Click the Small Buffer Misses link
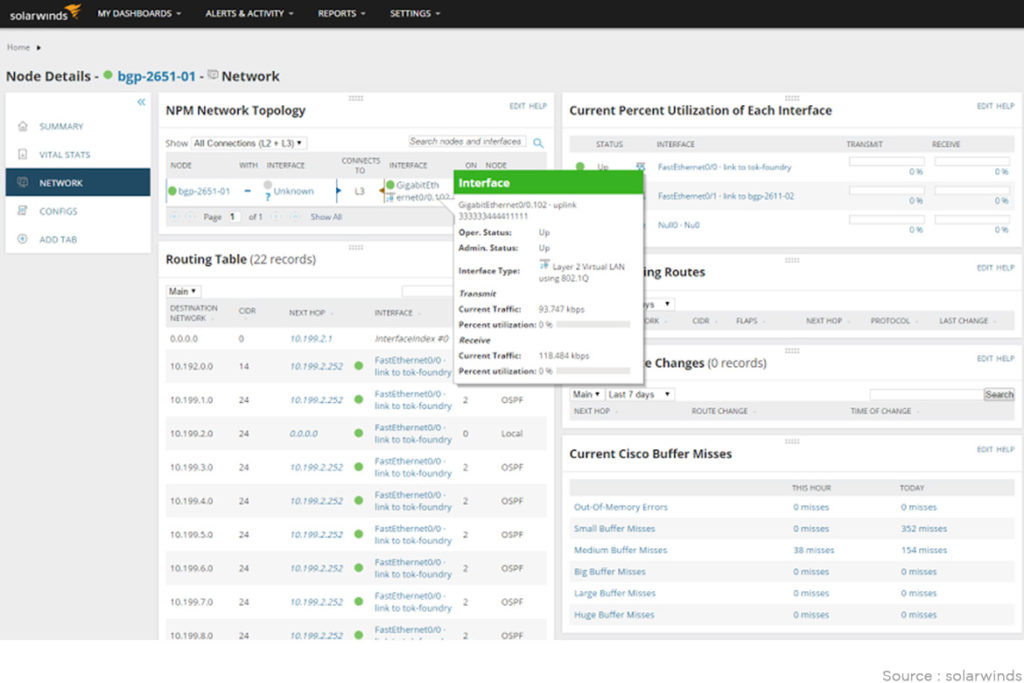 click(614, 528)
